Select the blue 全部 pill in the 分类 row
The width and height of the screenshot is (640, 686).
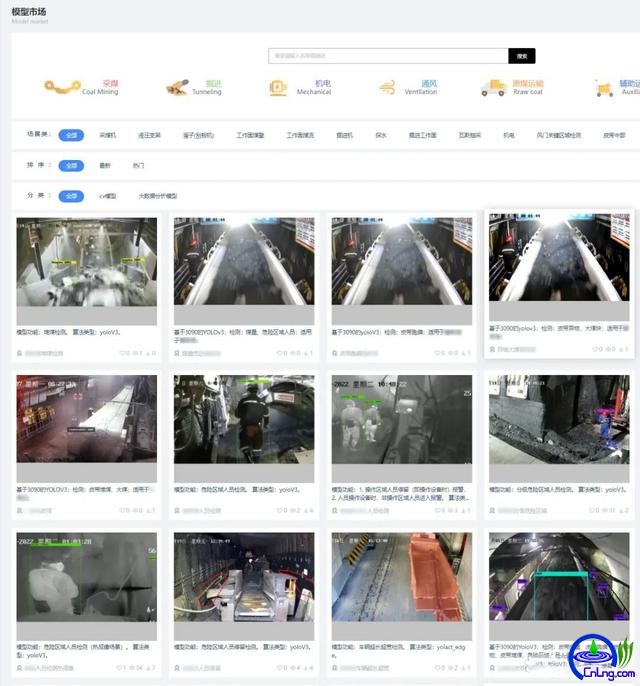[x=71, y=196]
